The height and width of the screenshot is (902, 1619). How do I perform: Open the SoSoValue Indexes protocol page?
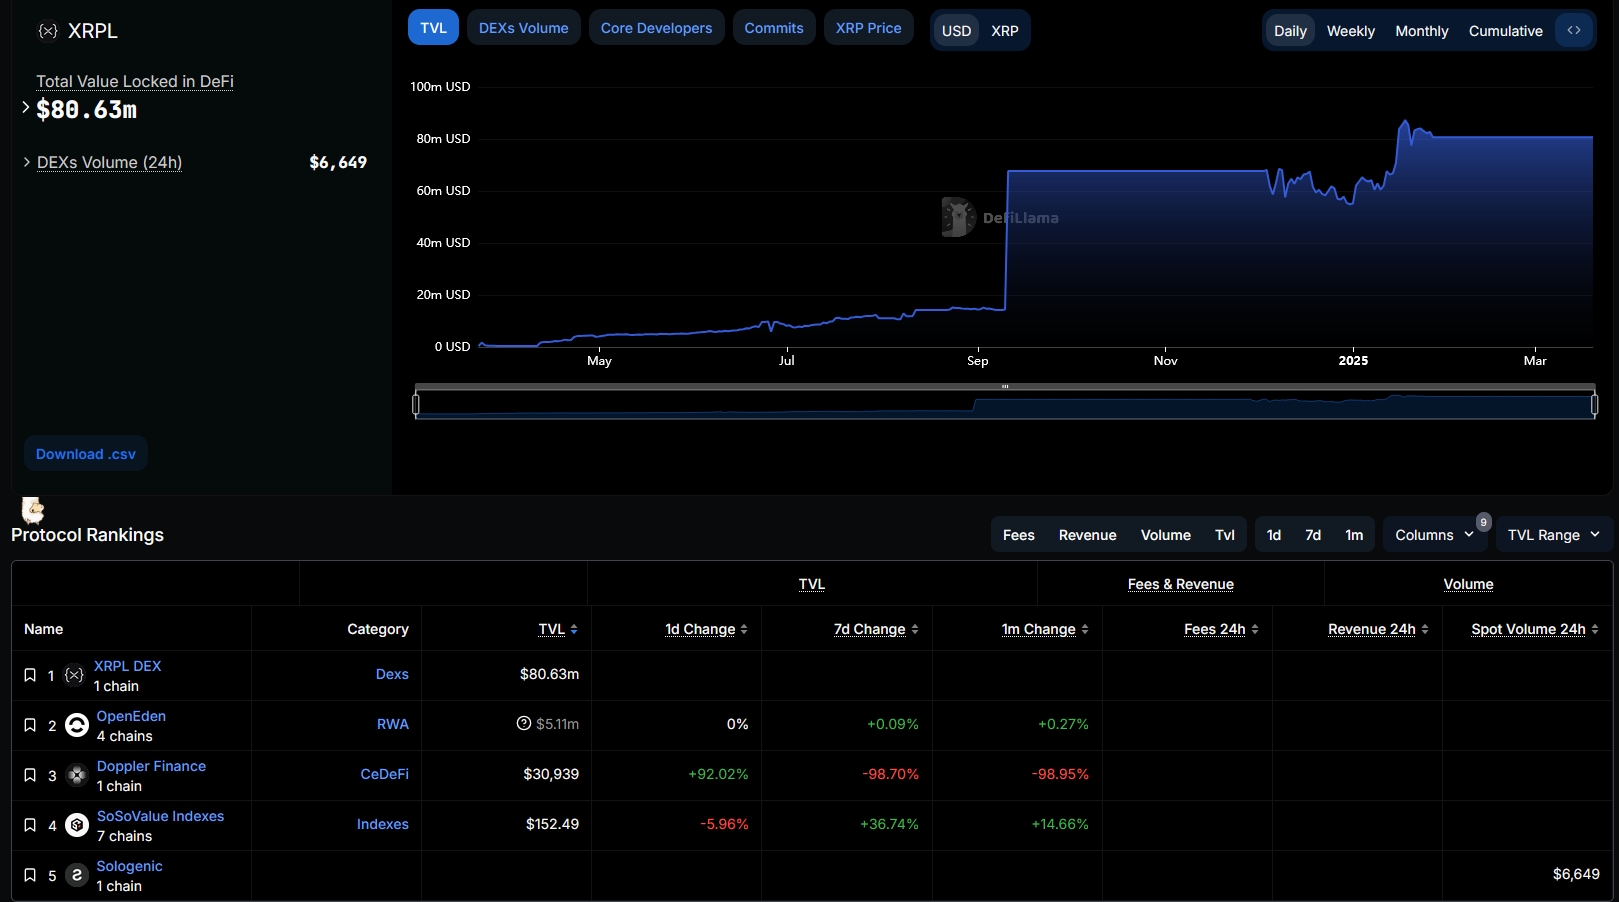(160, 816)
